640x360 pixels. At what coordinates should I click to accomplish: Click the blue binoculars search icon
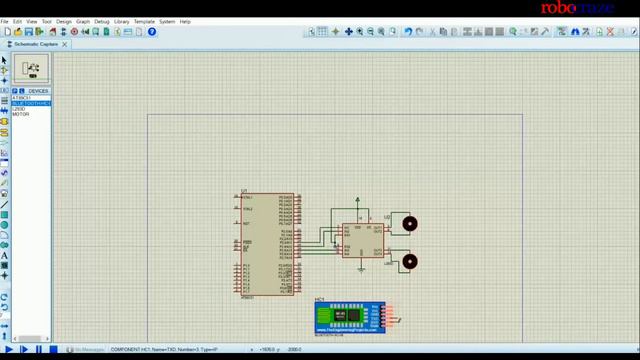[575, 31]
